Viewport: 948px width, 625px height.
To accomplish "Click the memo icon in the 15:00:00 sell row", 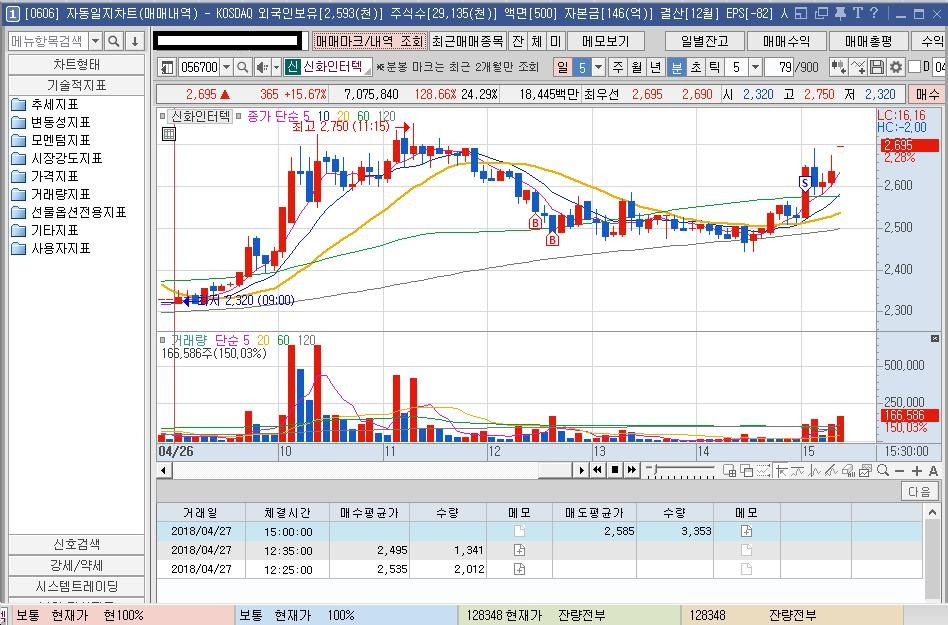I will click(x=747, y=531).
